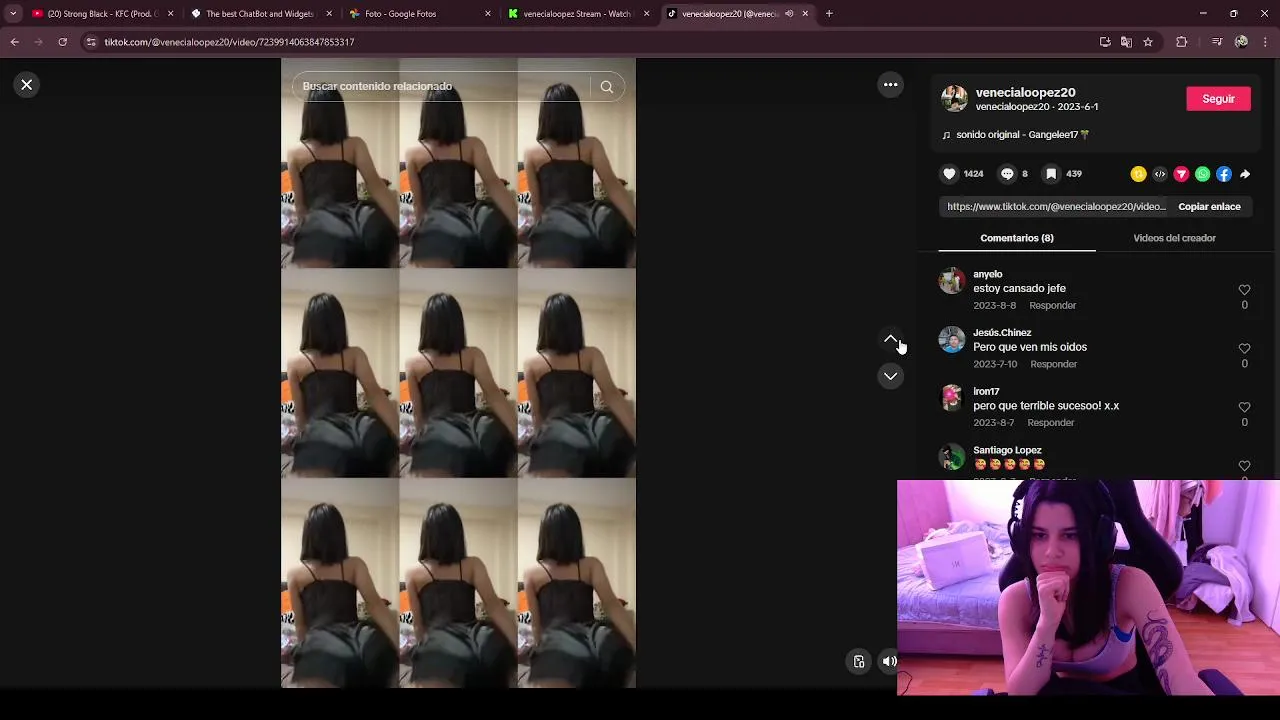This screenshot has height=720, width=1280.
Task: Share the video on WhatsApp
Action: (1202, 174)
